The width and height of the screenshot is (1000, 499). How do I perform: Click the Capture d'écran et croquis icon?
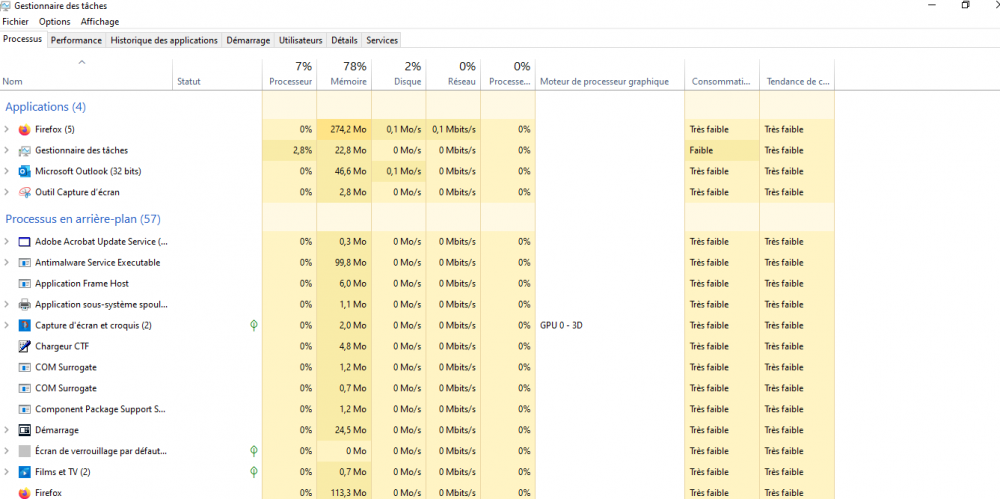coord(25,326)
